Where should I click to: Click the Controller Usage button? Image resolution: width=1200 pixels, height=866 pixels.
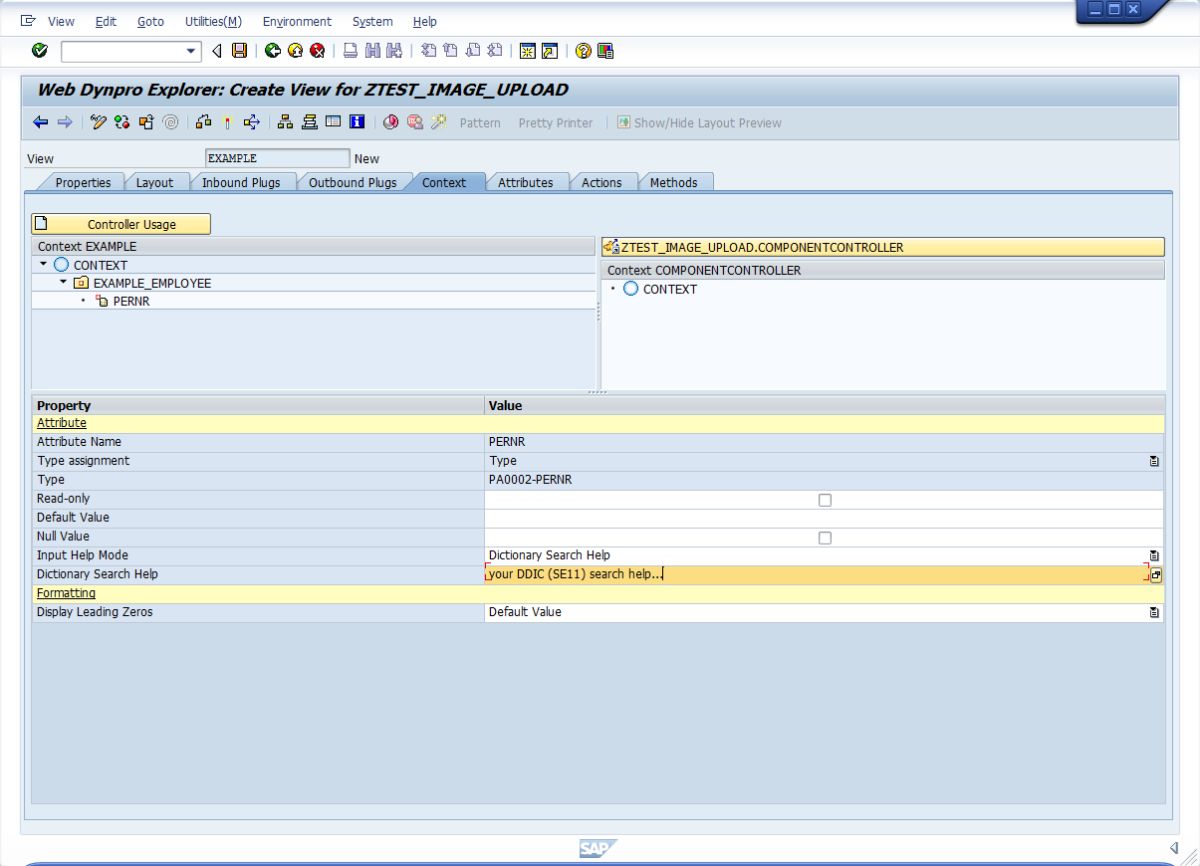coord(121,224)
